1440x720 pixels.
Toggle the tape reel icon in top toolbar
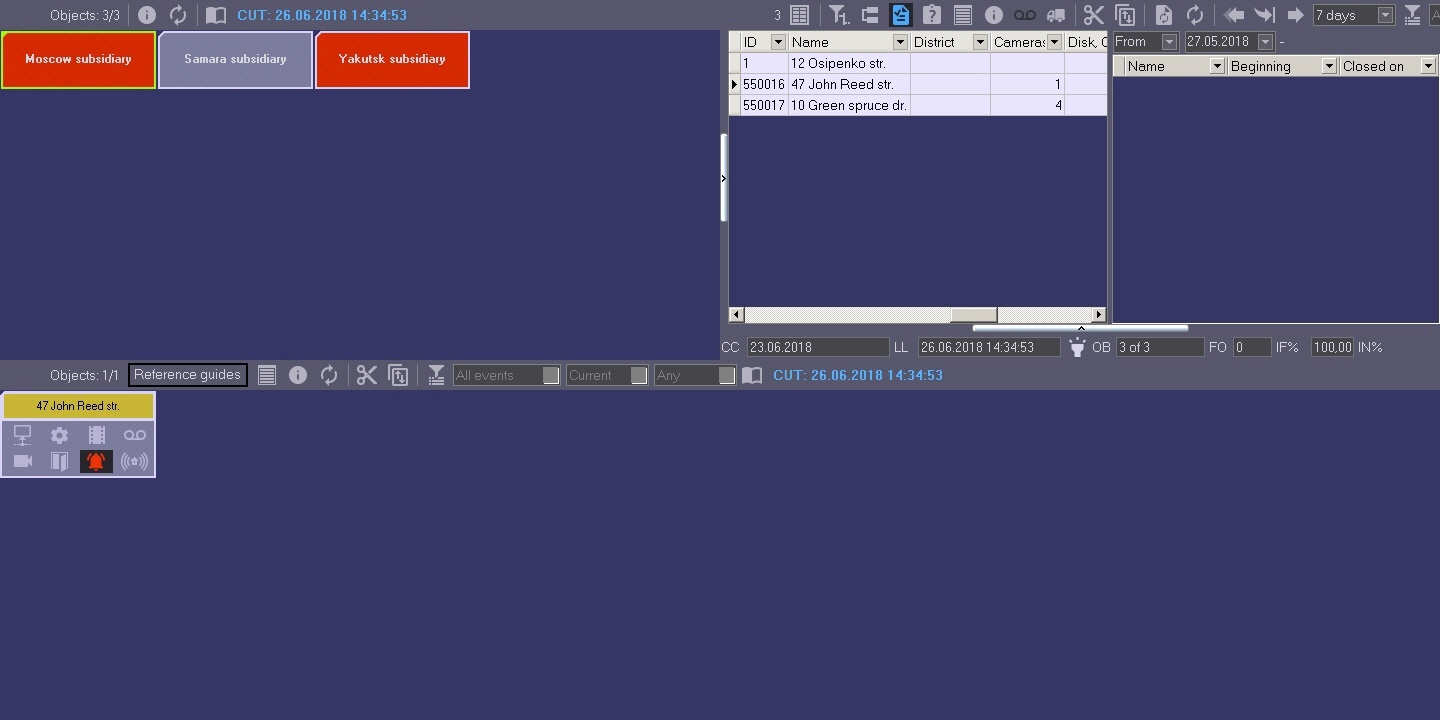coord(1025,15)
